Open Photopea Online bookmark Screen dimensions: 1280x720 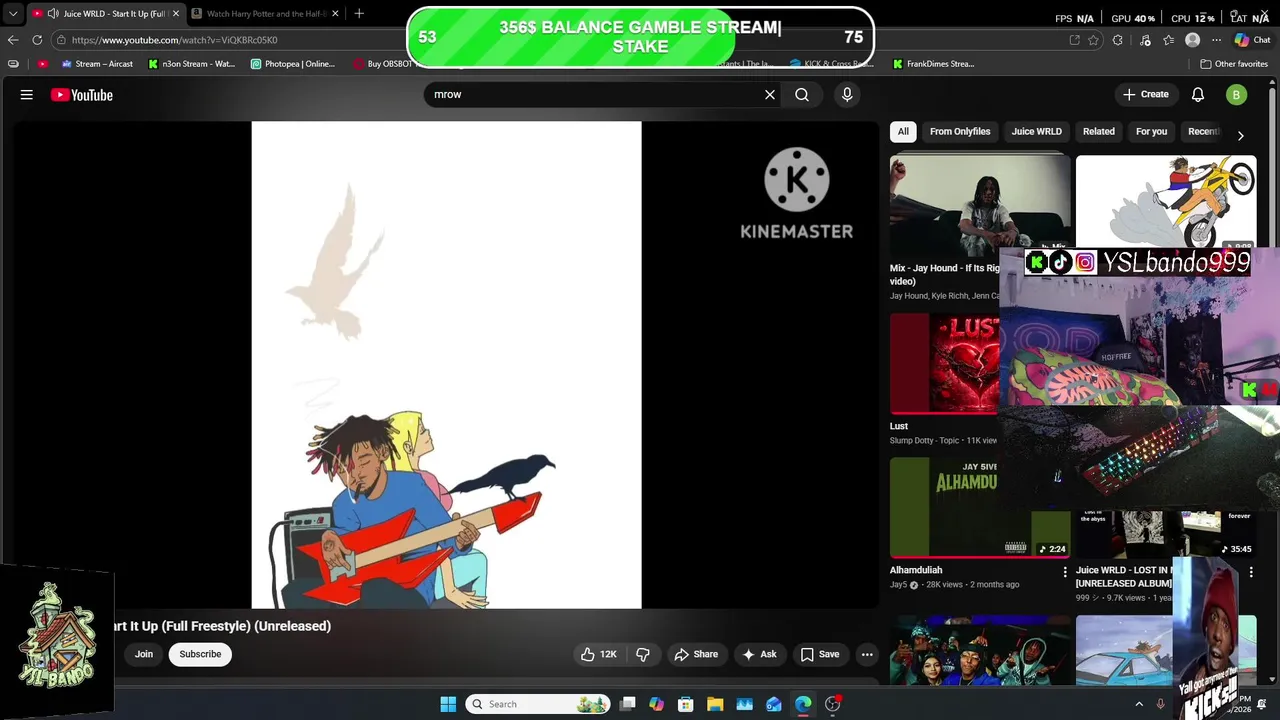pos(293,64)
